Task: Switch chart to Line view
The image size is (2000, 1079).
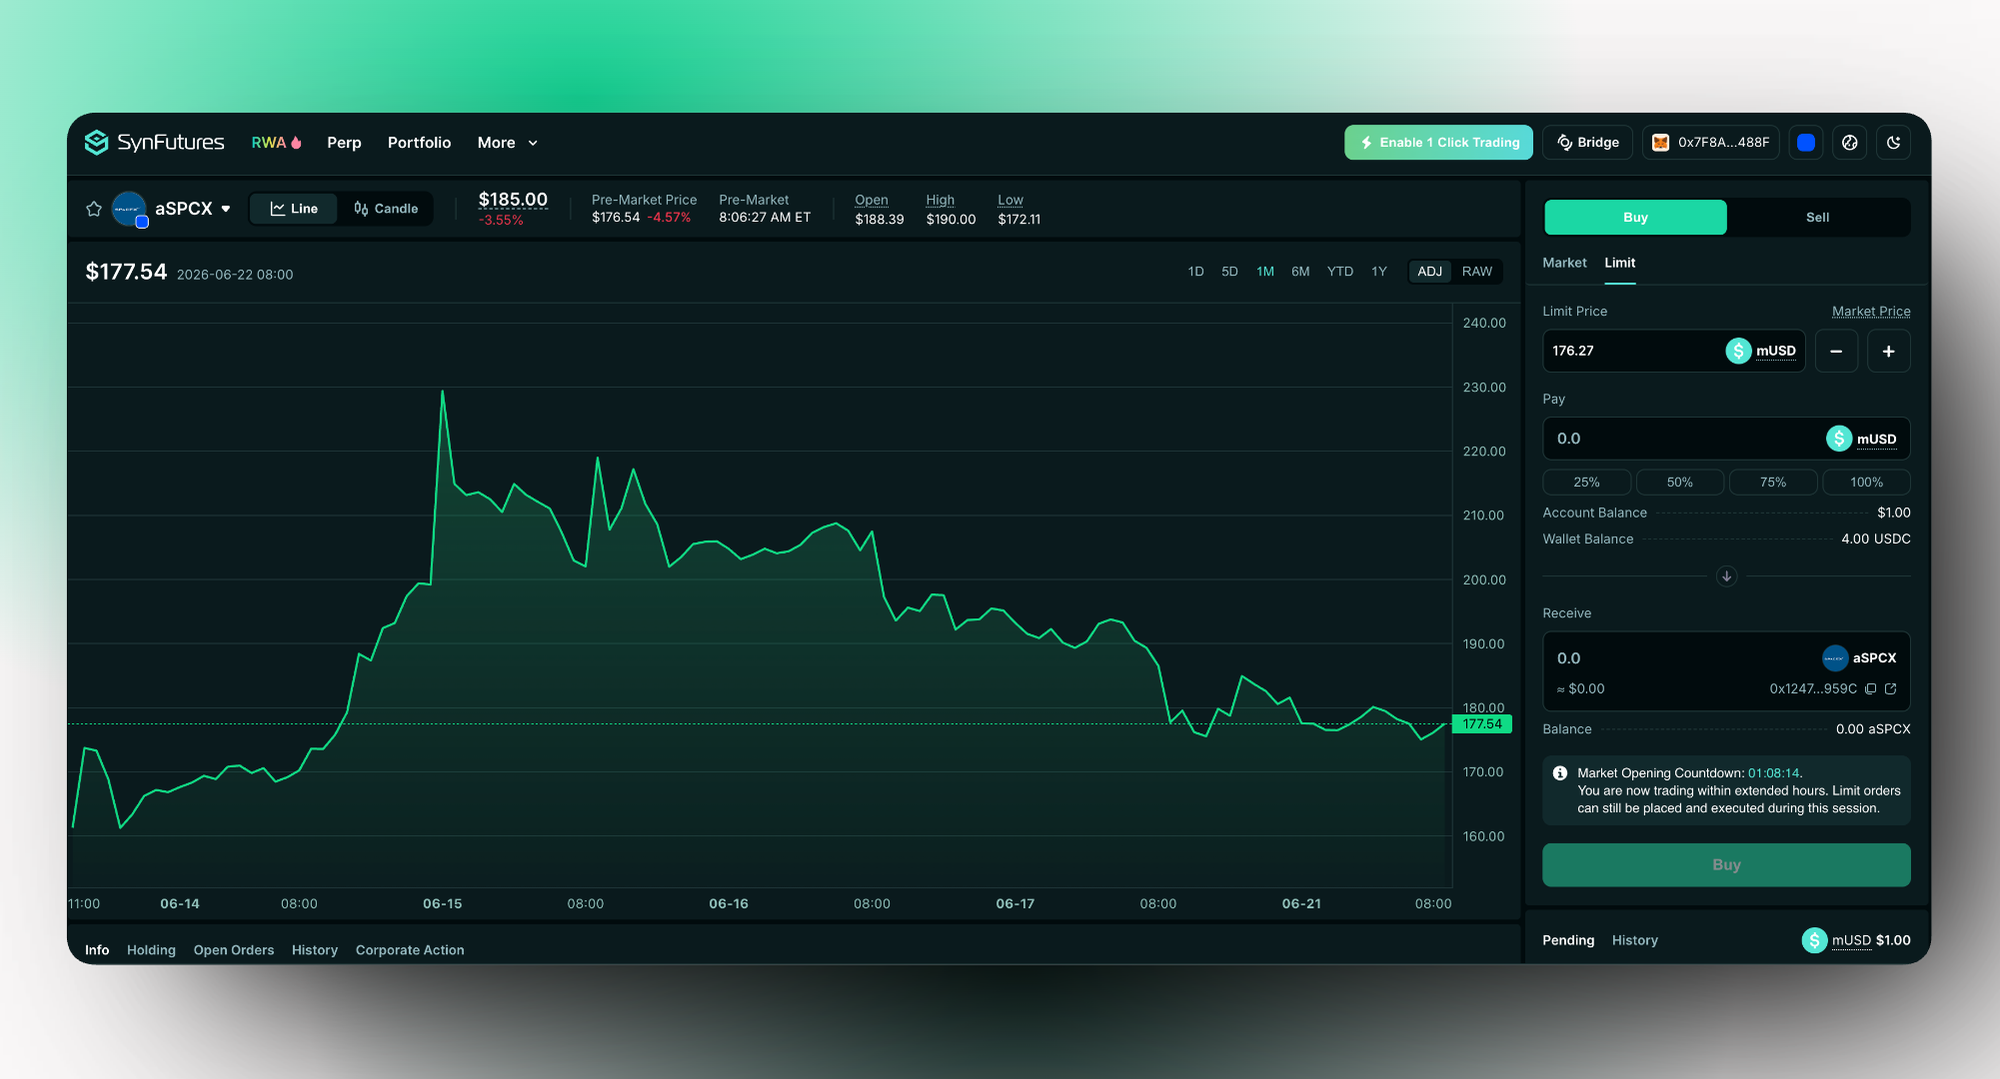Action: point(294,209)
